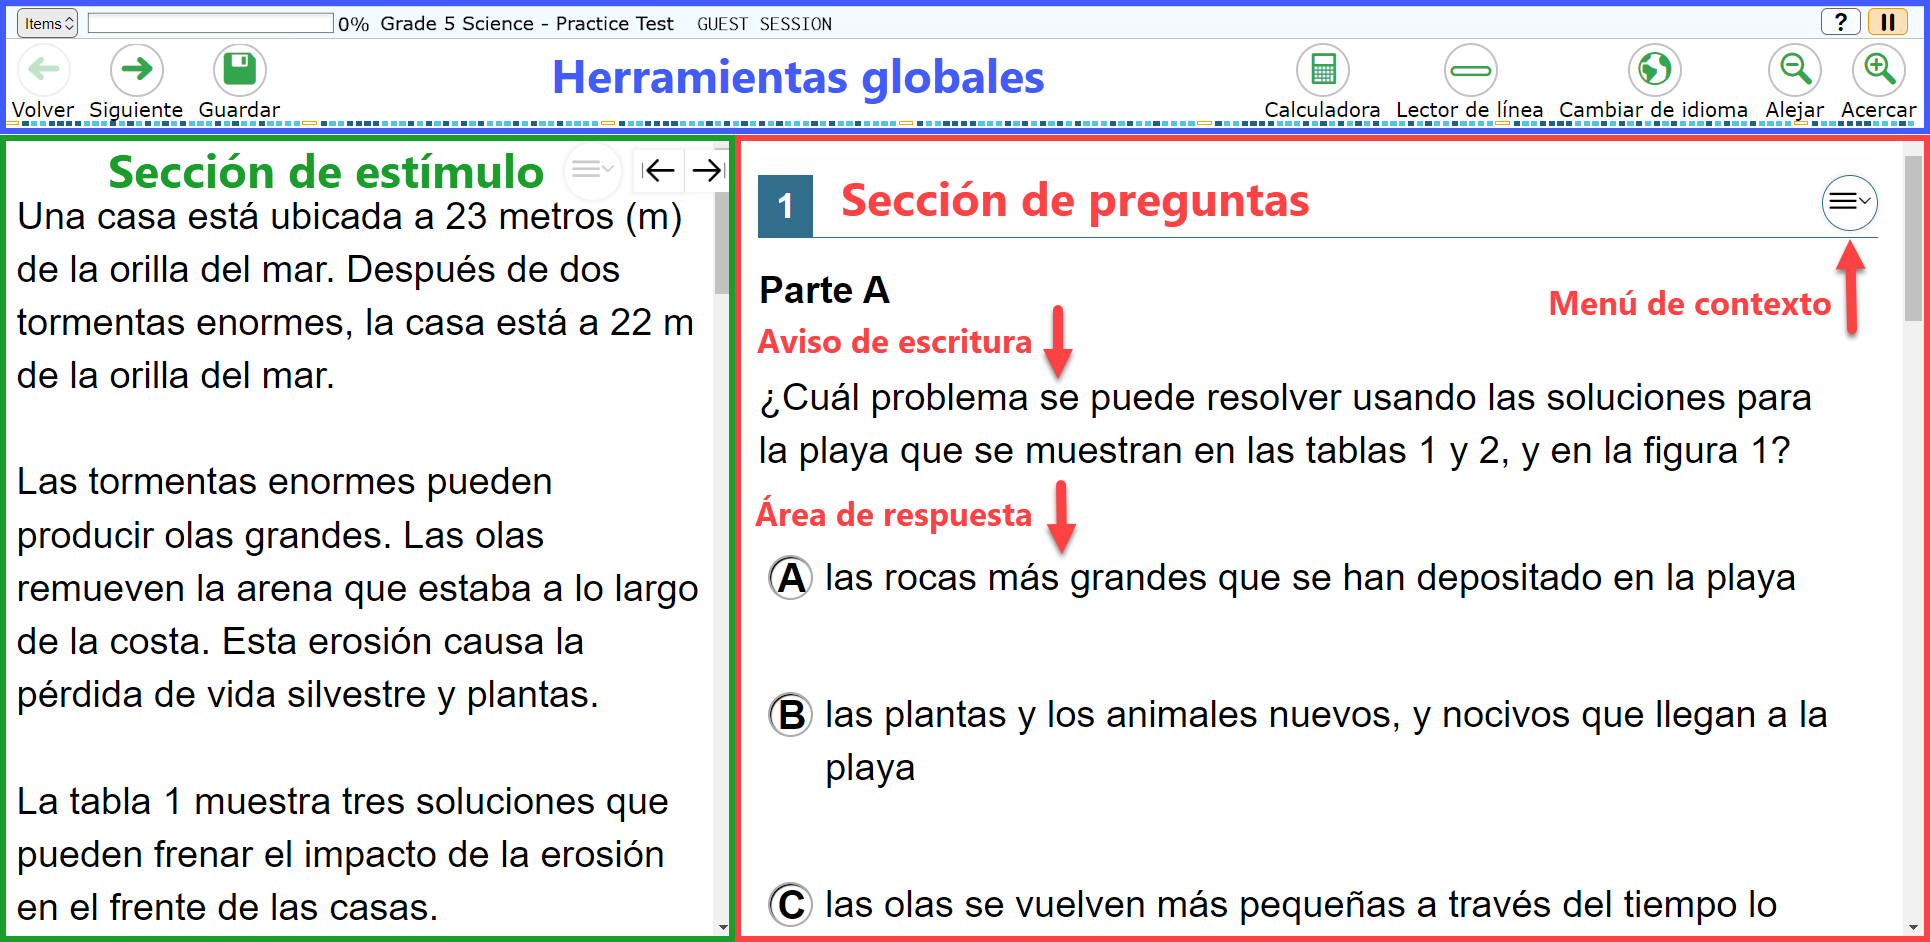The height and width of the screenshot is (942, 1930).
Task: Select answer option B
Action: tap(791, 715)
